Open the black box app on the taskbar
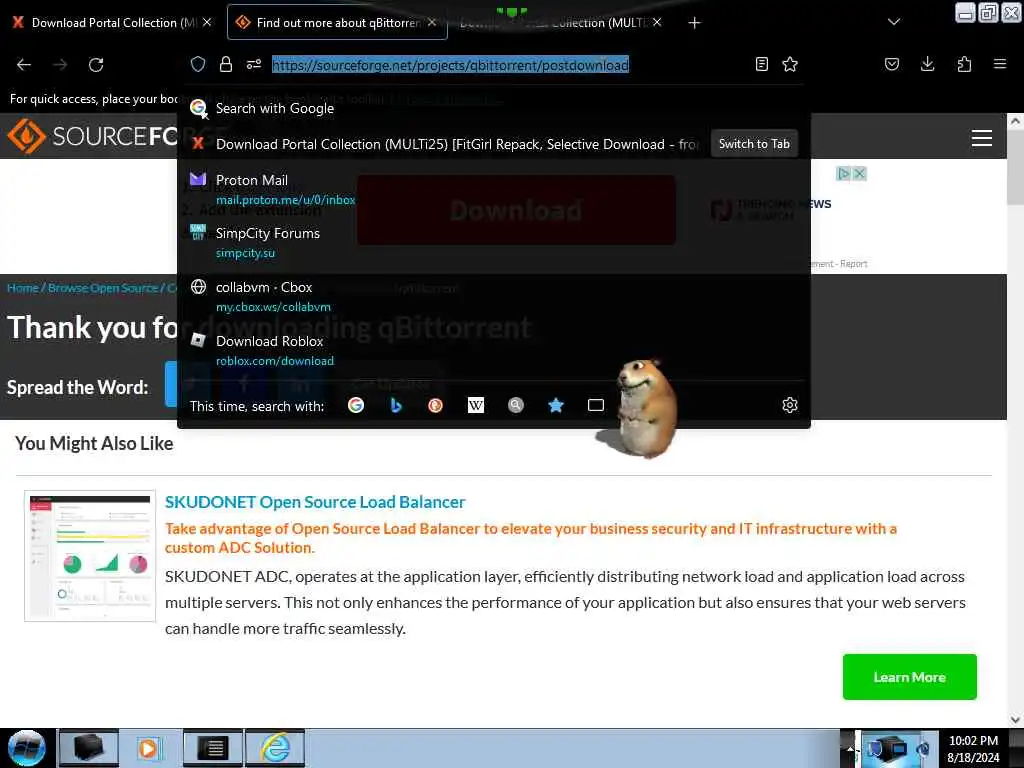The width and height of the screenshot is (1024, 768). point(88,748)
